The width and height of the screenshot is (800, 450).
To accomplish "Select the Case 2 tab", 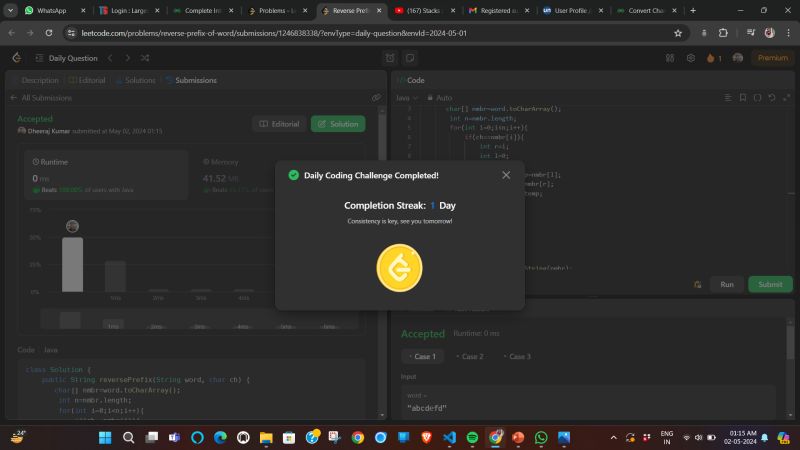I will pos(470,356).
